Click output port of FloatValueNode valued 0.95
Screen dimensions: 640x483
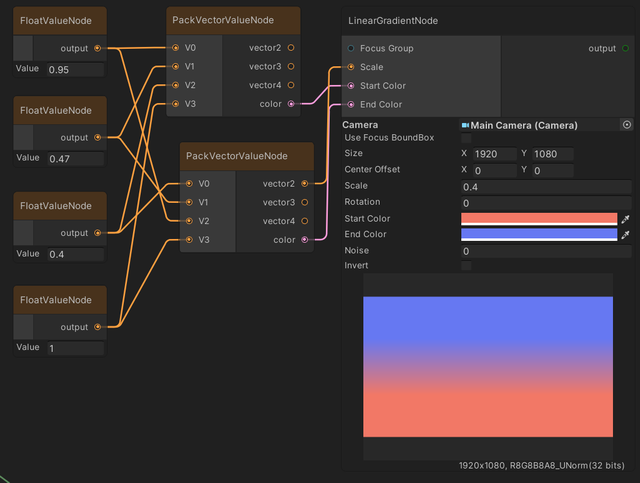pos(97,48)
